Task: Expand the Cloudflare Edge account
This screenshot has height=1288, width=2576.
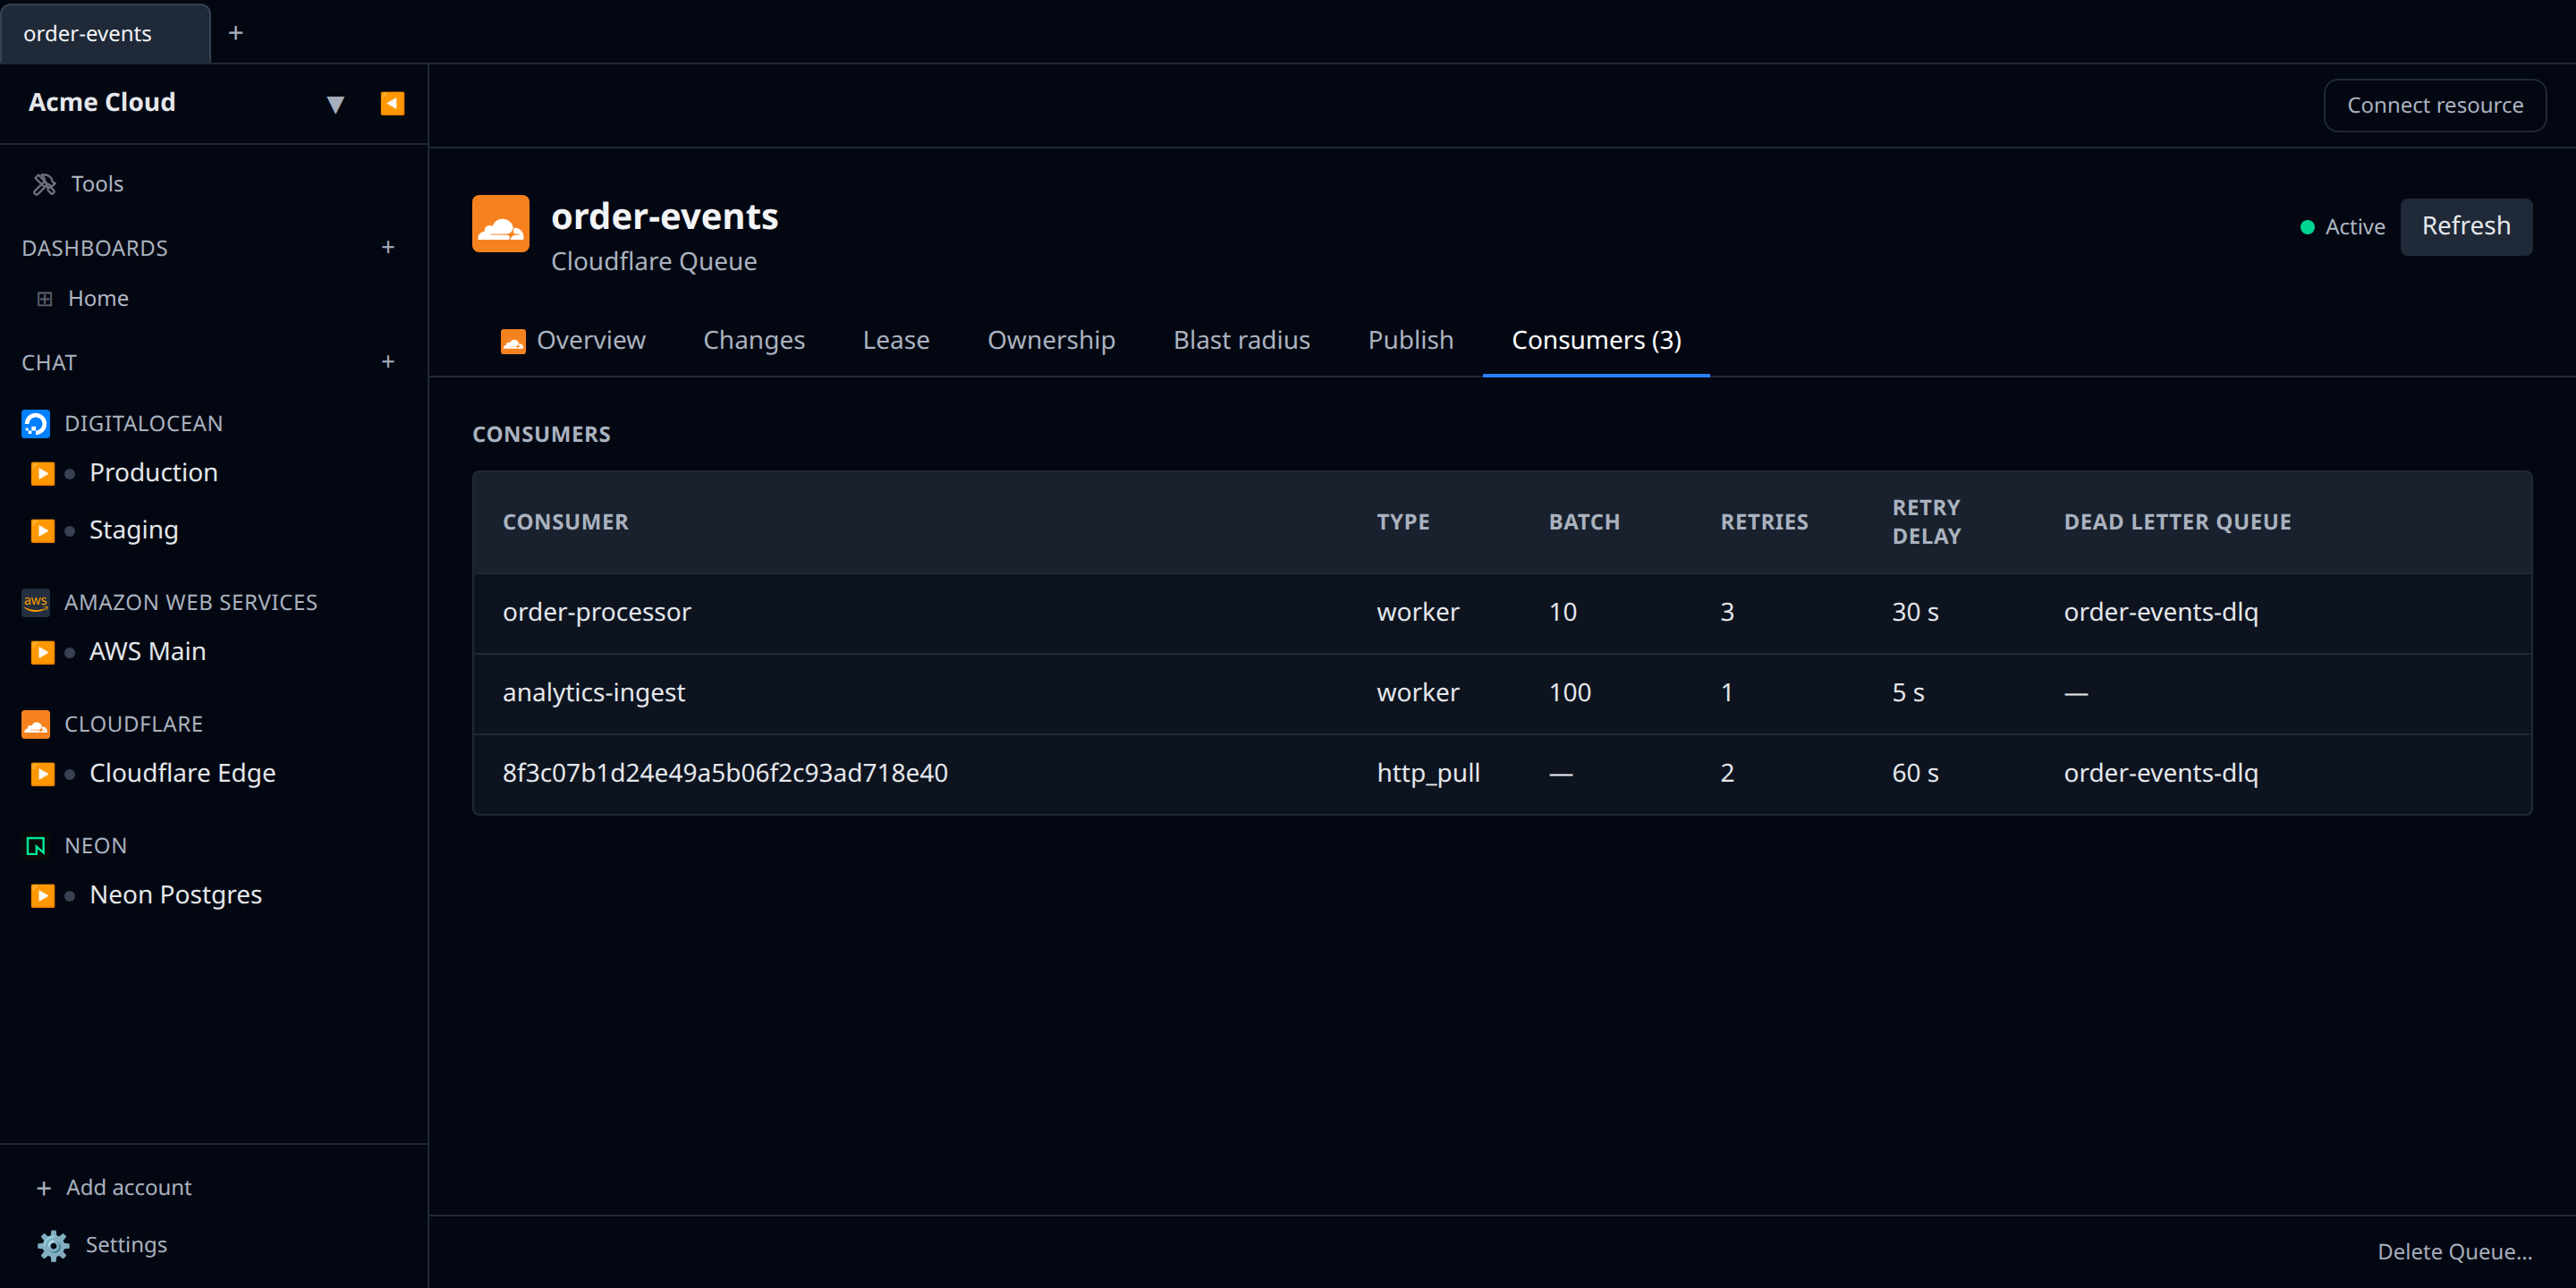Action: [42, 774]
